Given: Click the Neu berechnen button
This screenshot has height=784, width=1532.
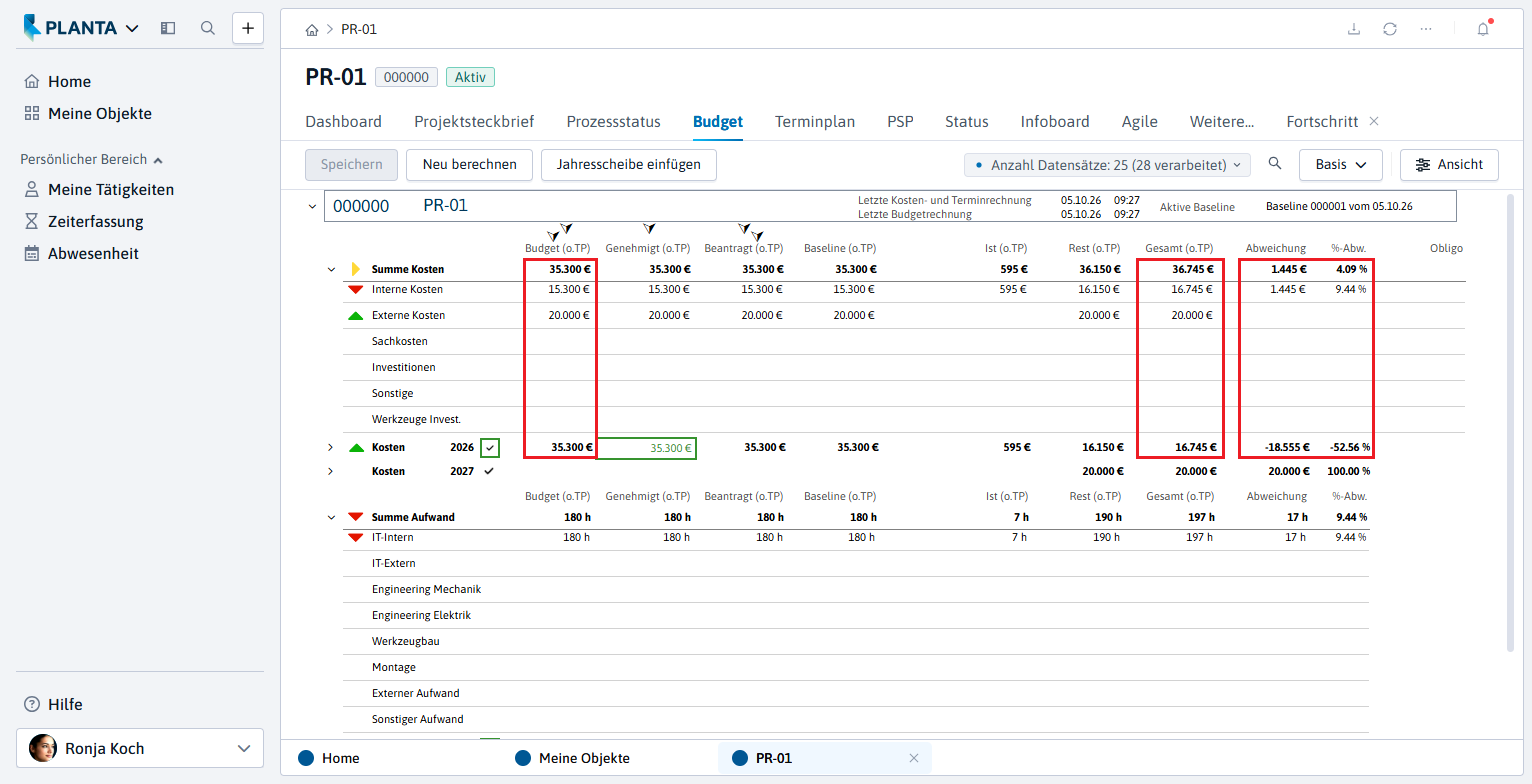Looking at the screenshot, I should [x=470, y=164].
